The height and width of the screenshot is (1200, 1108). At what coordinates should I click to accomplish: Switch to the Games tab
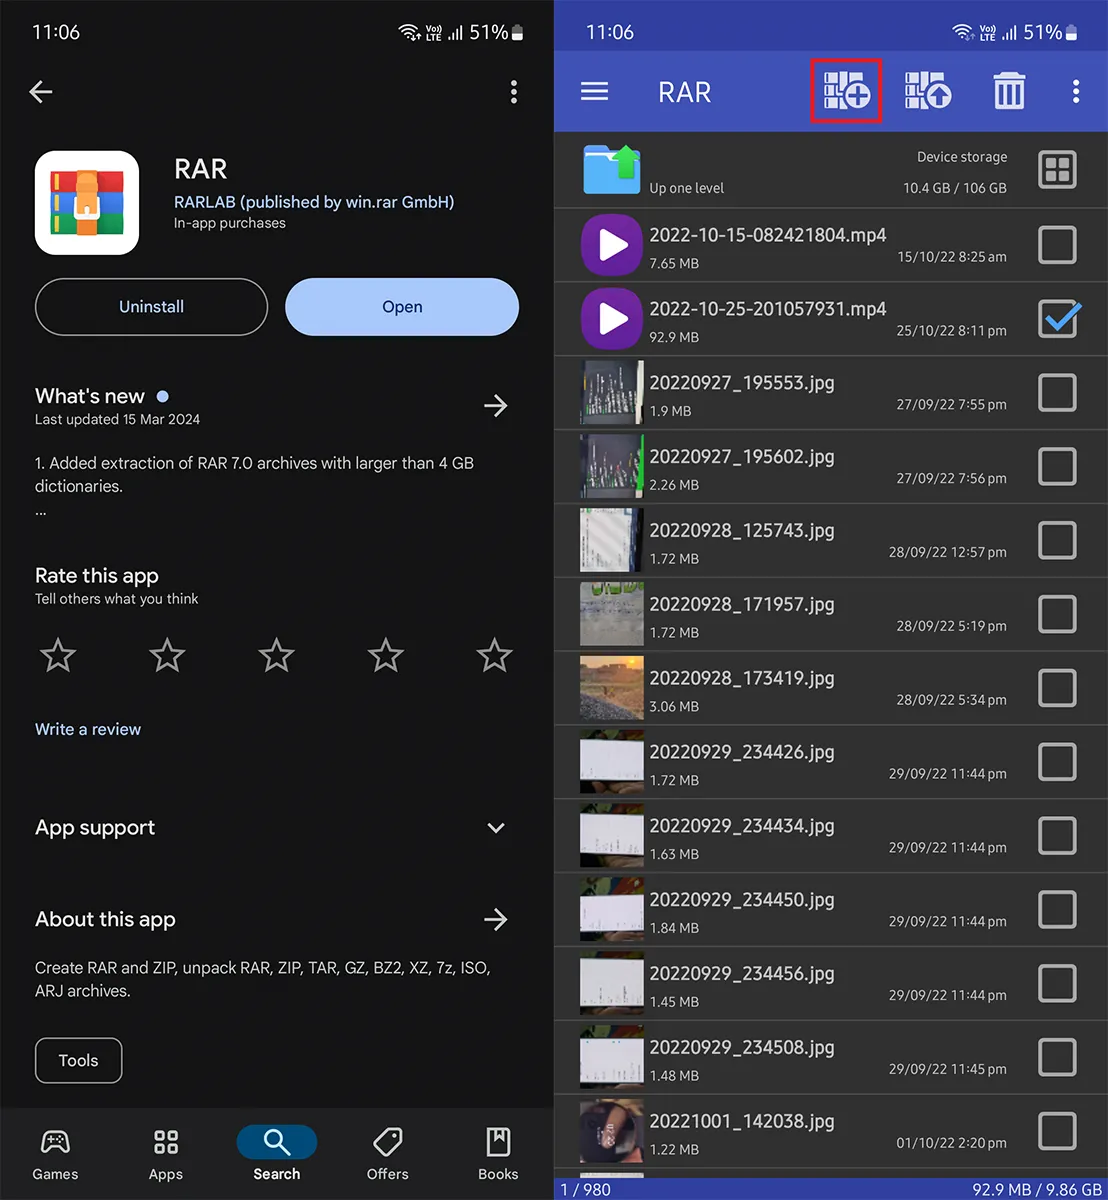click(x=55, y=1154)
